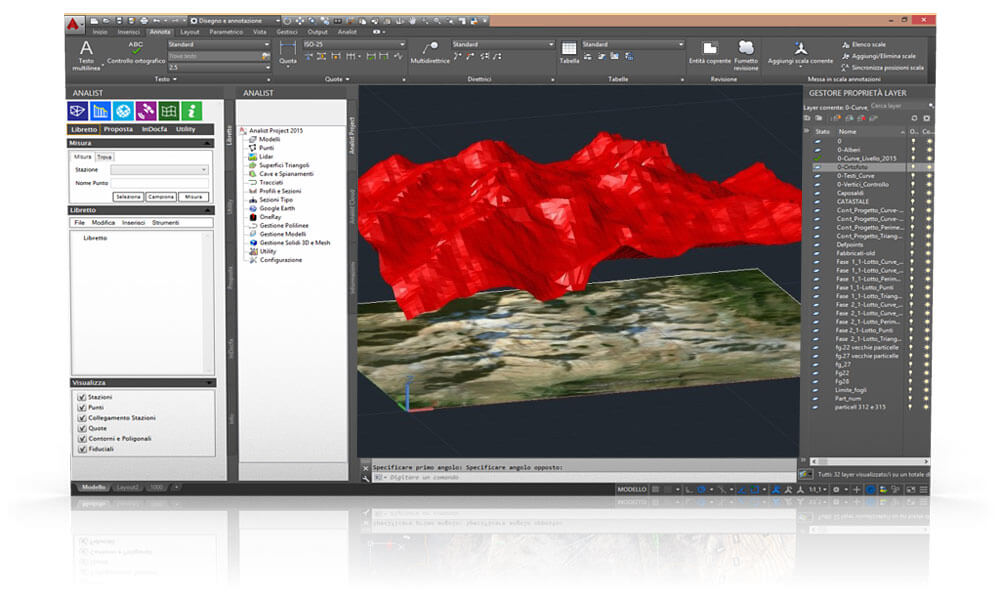Open the Stazione dropdown
The height and width of the screenshot is (602, 1000).
[159, 170]
